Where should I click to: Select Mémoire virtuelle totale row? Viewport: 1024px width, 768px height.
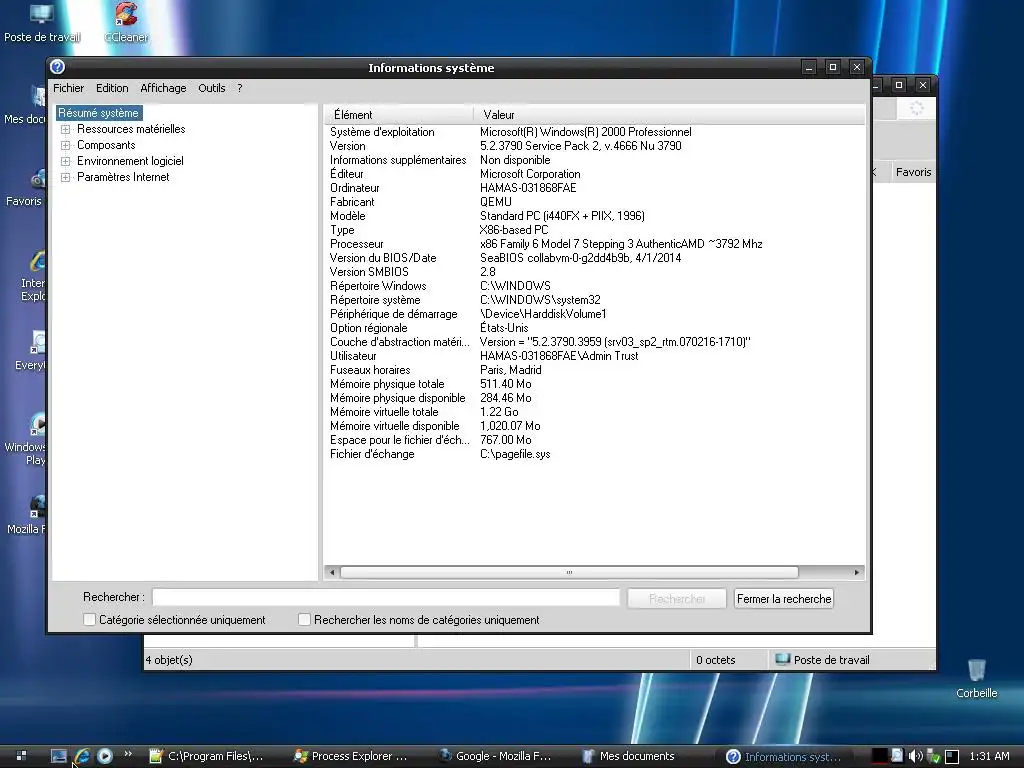[594, 412]
